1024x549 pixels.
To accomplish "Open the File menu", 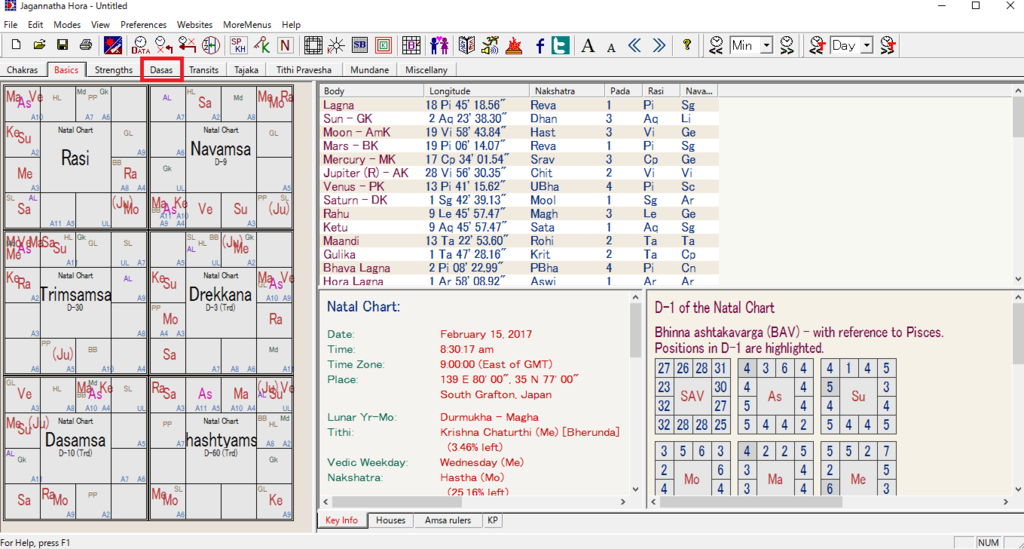I will (10, 25).
